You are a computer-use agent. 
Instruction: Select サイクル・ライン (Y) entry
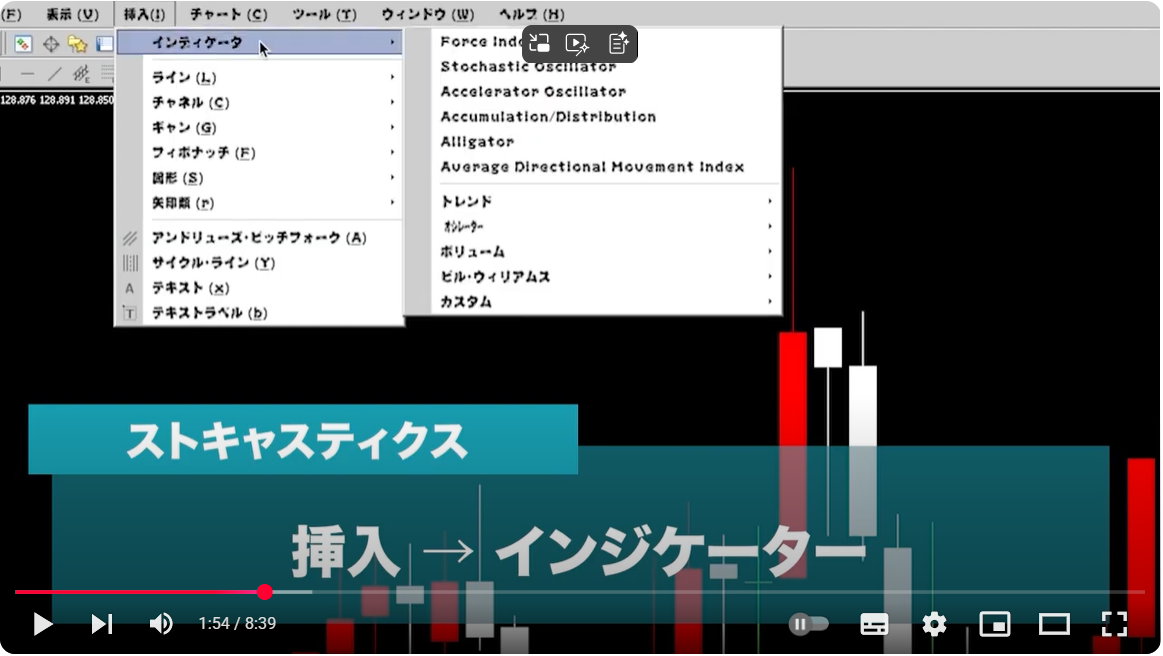coord(260,263)
